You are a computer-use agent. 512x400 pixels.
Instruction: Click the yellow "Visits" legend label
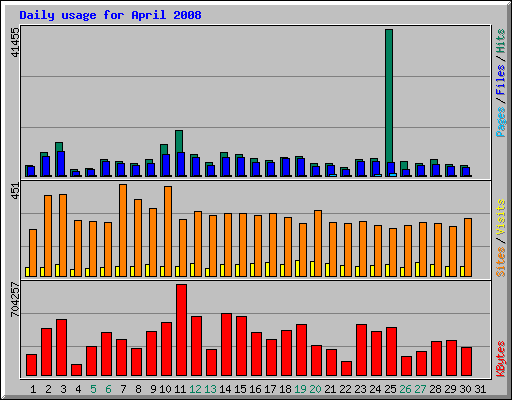pos(501,218)
